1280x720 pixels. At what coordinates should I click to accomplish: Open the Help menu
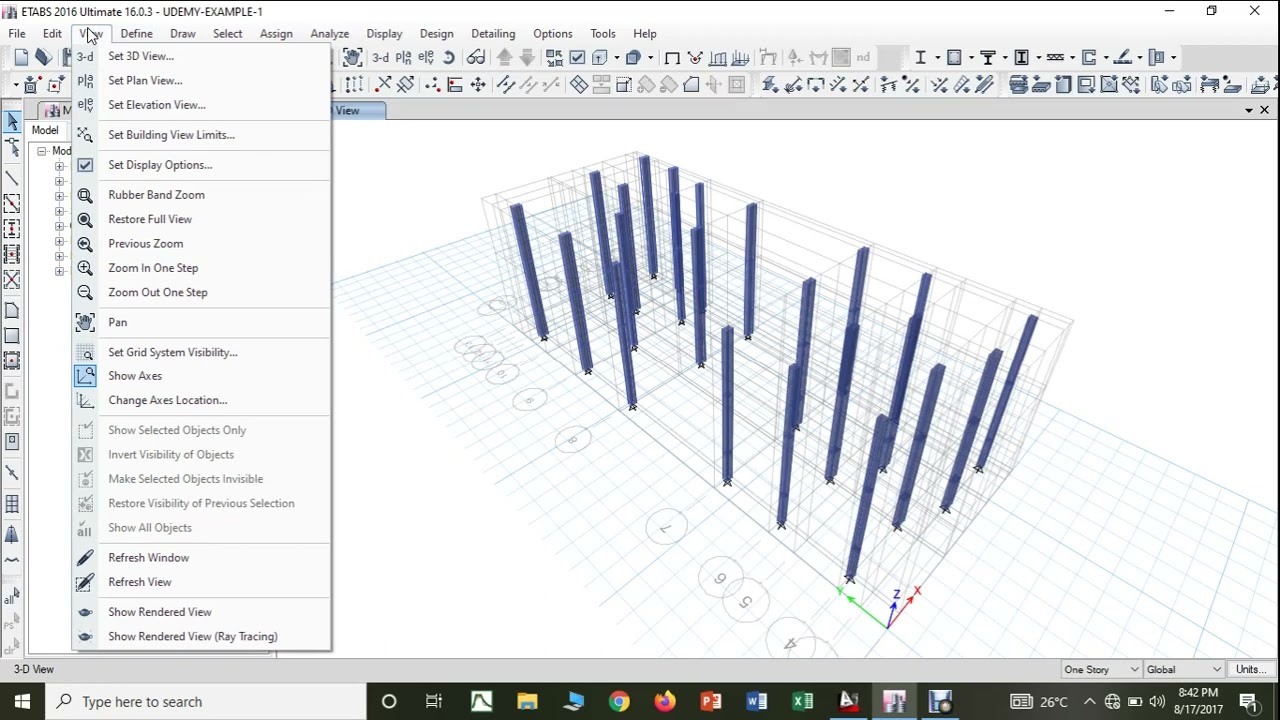[645, 33]
